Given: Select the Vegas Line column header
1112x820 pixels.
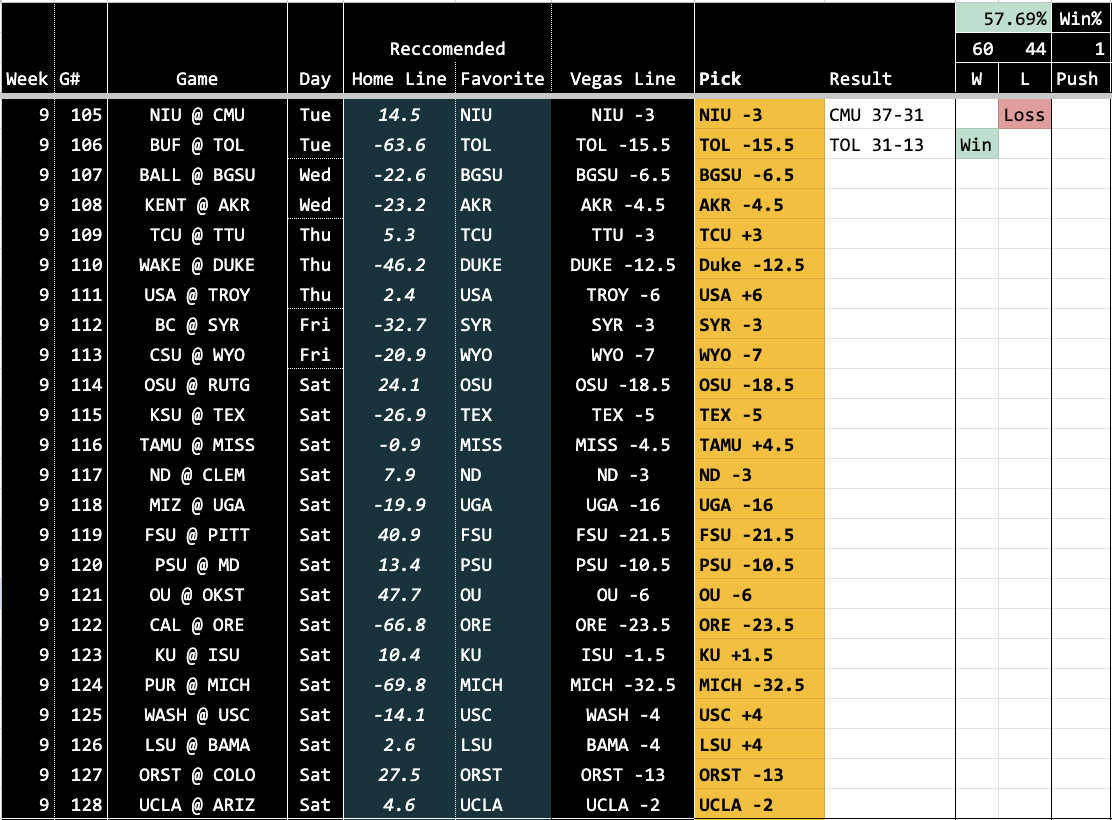Looking at the screenshot, I should click(x=622, y=79).
